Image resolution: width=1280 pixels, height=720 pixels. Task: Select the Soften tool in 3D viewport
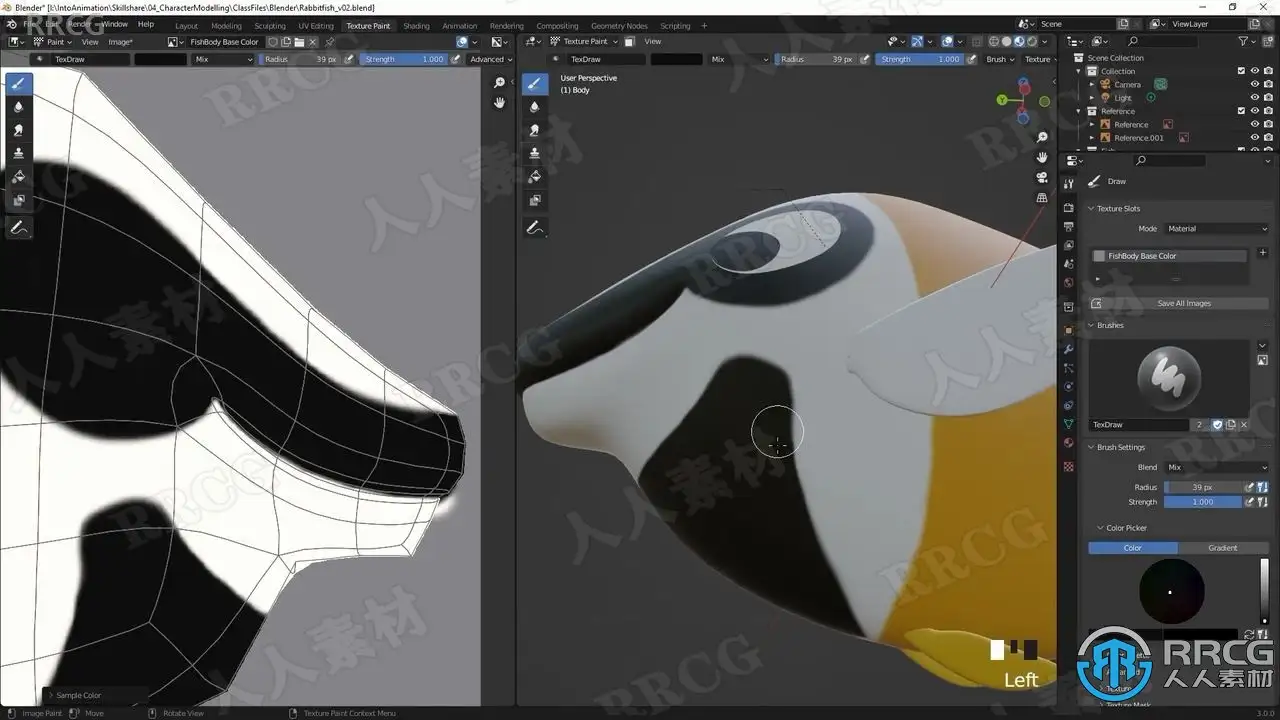[534, 107]
